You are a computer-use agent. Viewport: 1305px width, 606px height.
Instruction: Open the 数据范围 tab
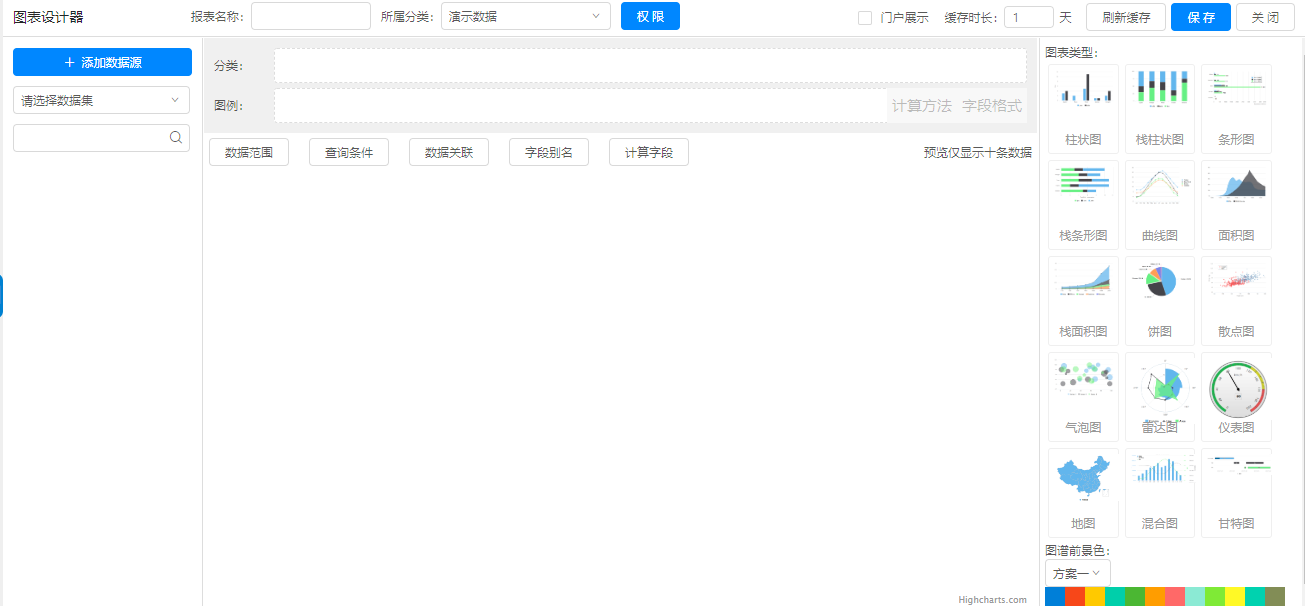pyautogui.click(x=249, y=153)
